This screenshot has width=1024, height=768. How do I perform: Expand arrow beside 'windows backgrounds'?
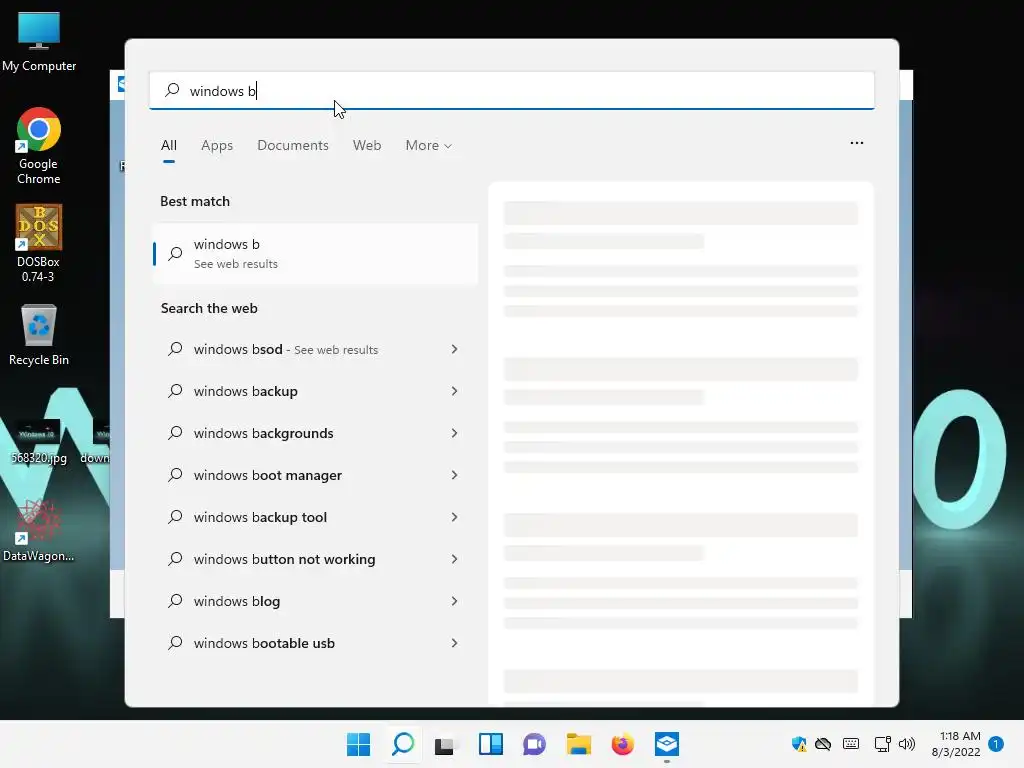(455, 433)
